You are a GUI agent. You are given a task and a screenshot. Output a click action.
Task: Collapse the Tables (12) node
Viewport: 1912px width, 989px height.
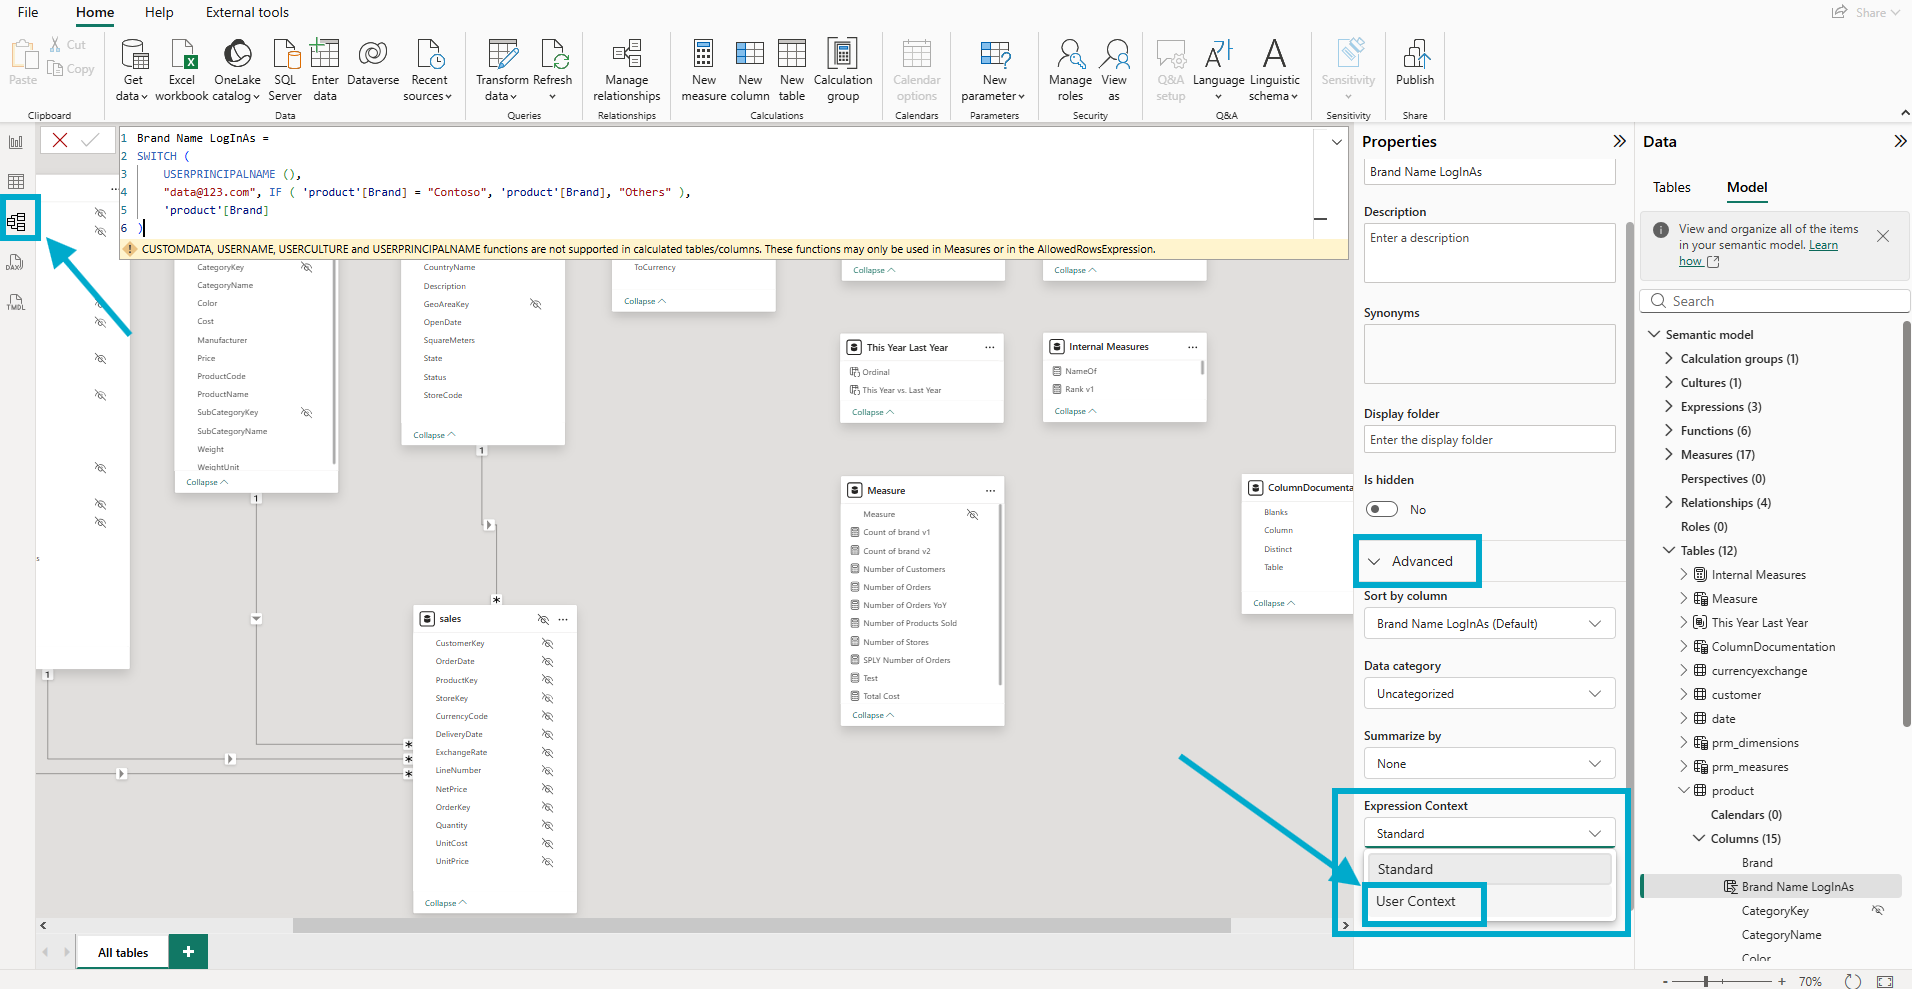click(1668, 550)
